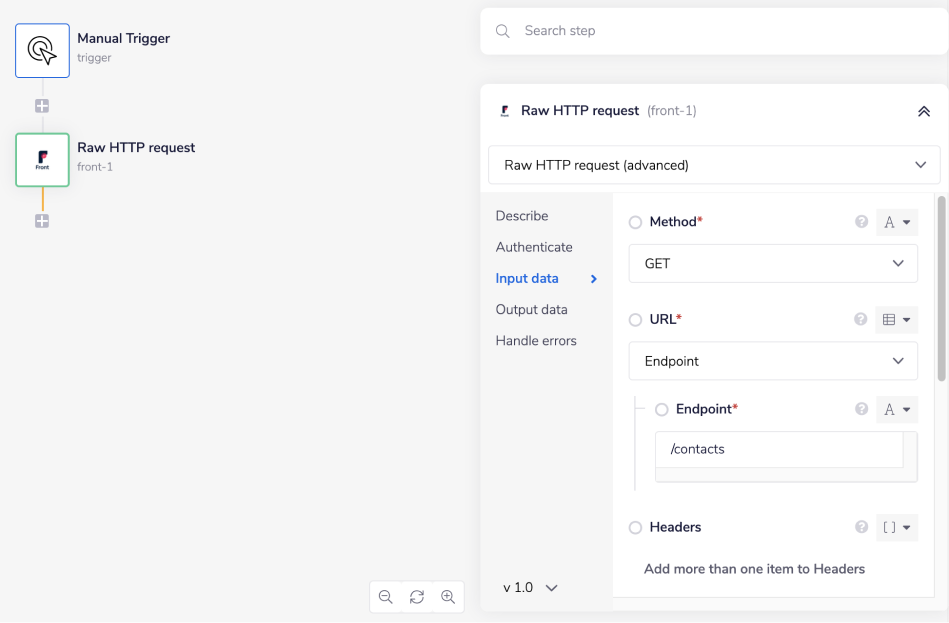Select the Front Raw HTTP request node
Image resolution: width=949 pixels, height=623 pixels.
(x=42, y=160)
